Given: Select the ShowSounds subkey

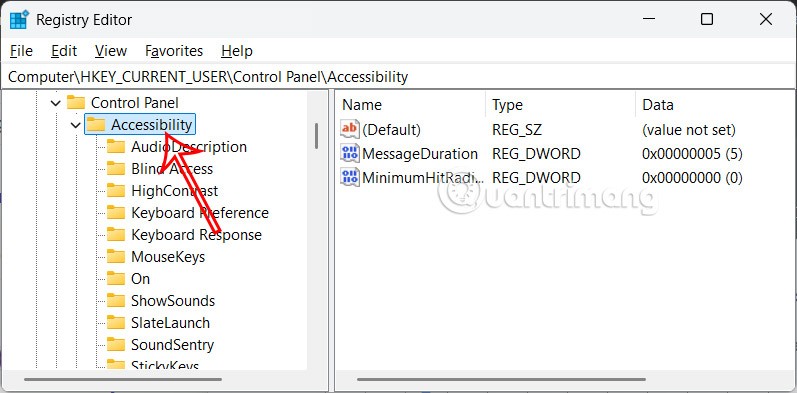Looking at the screenshot, I should [173, 300].
